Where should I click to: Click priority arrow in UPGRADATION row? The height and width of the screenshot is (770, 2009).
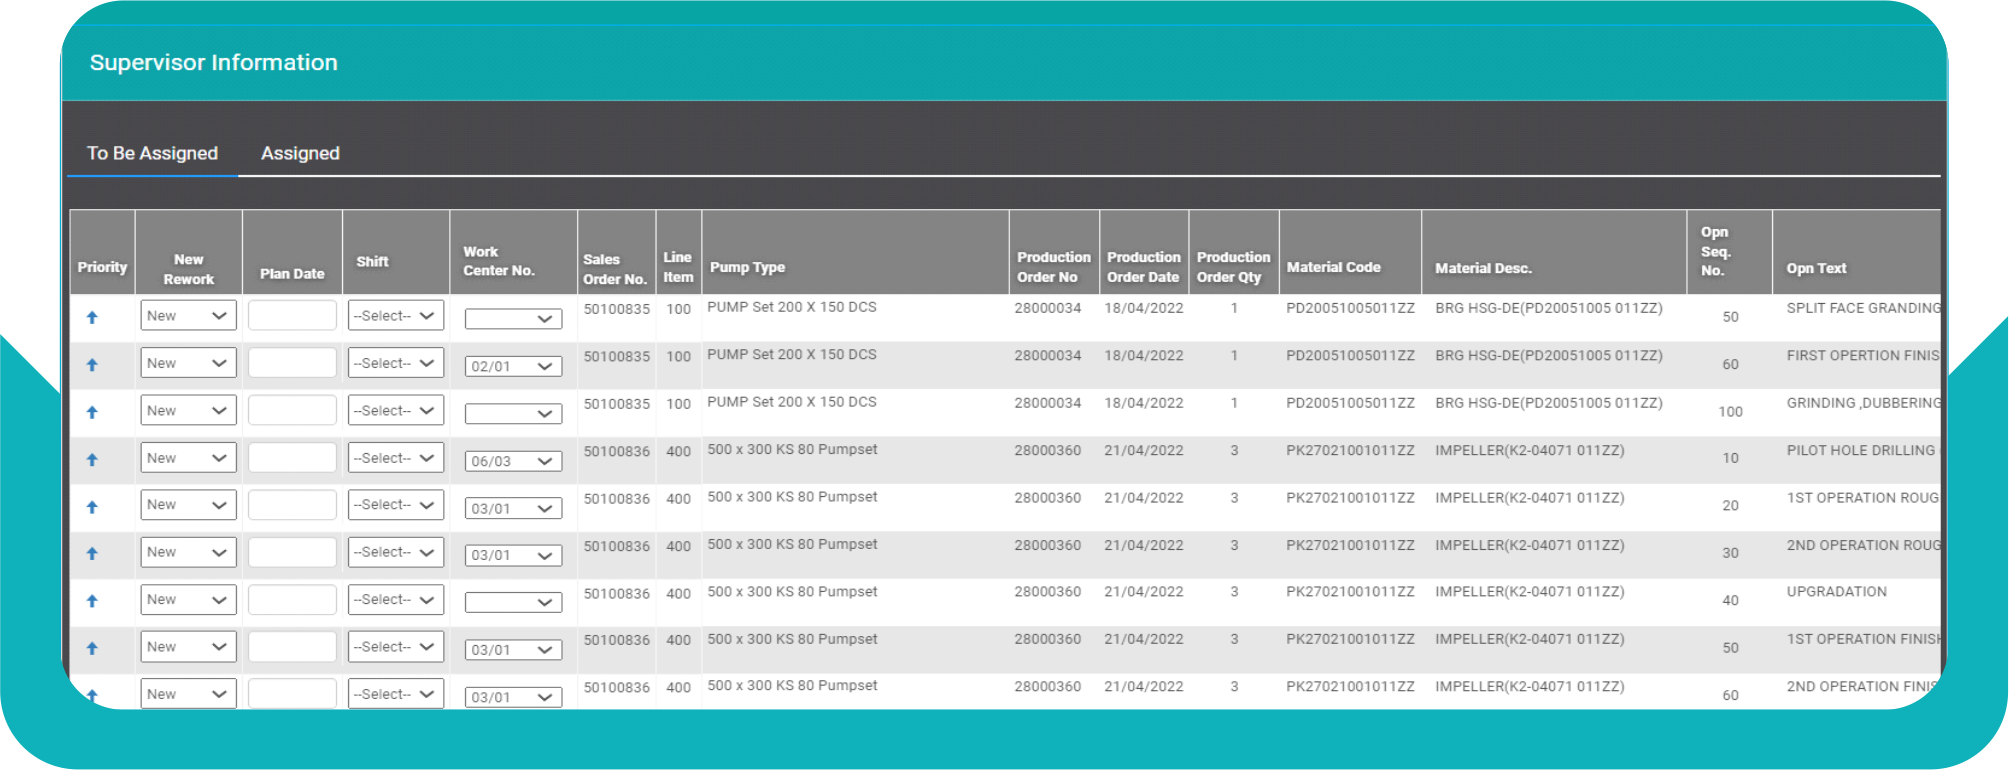tap(92, 601)
